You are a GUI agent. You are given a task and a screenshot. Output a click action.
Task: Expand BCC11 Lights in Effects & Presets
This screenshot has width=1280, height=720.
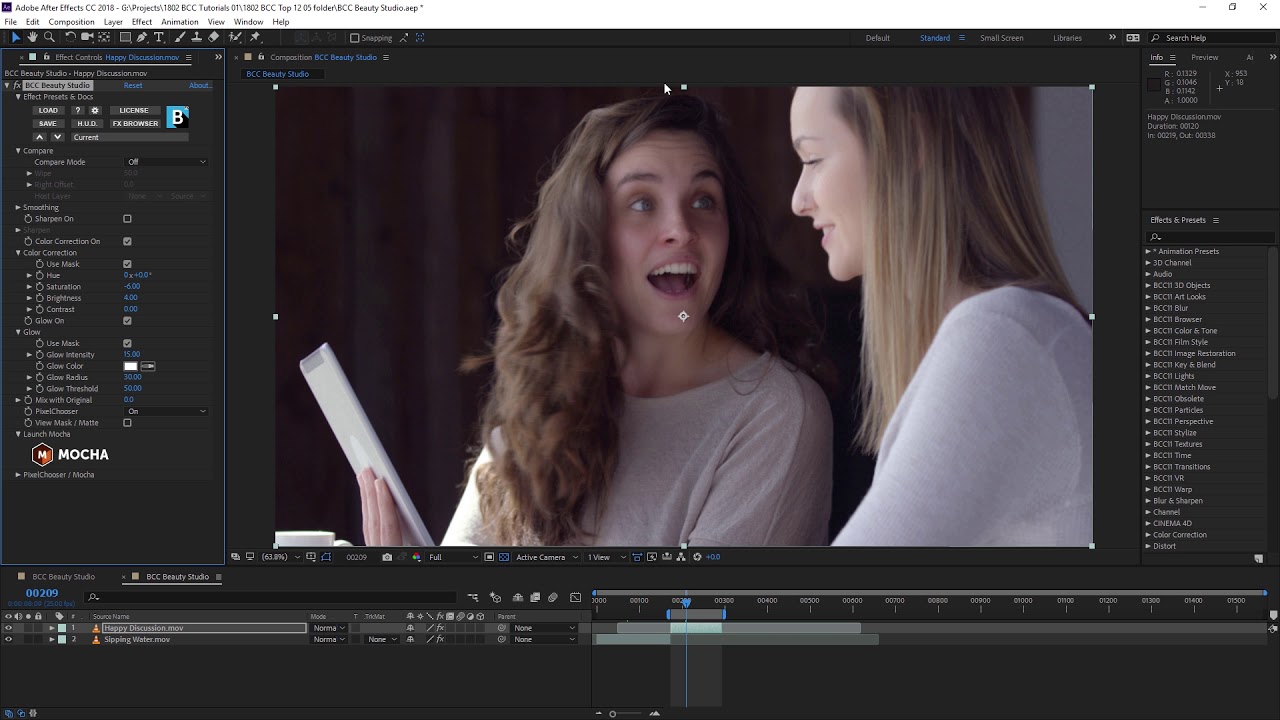pyautogui.click(x=1148, y=376)
